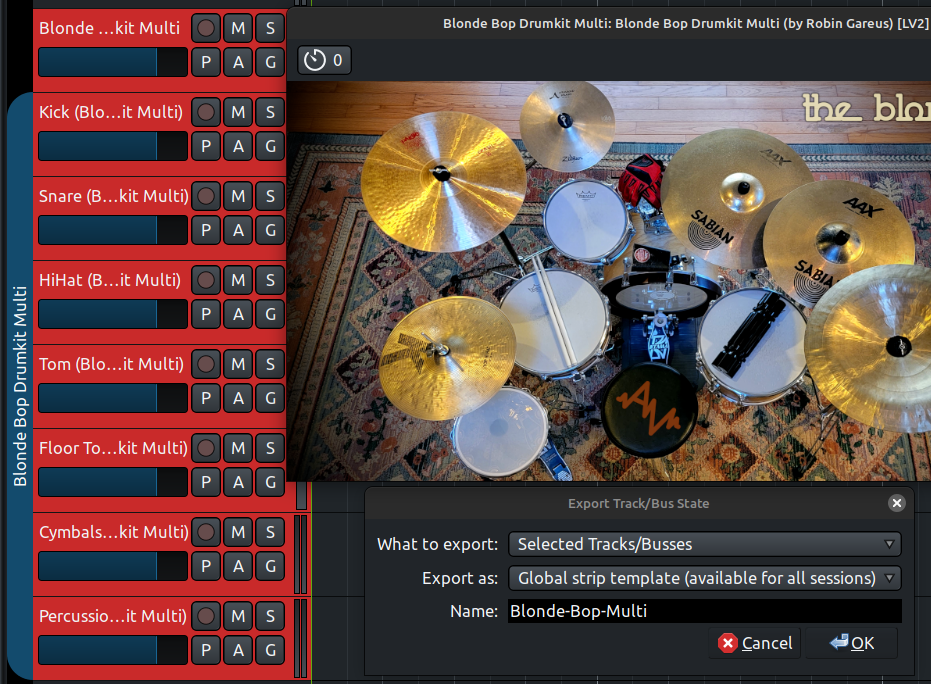Image resolution: width=931 pixels, height=684 pixels.
Task: Open playlist button on HiHat track
Action: coord(206,314)
